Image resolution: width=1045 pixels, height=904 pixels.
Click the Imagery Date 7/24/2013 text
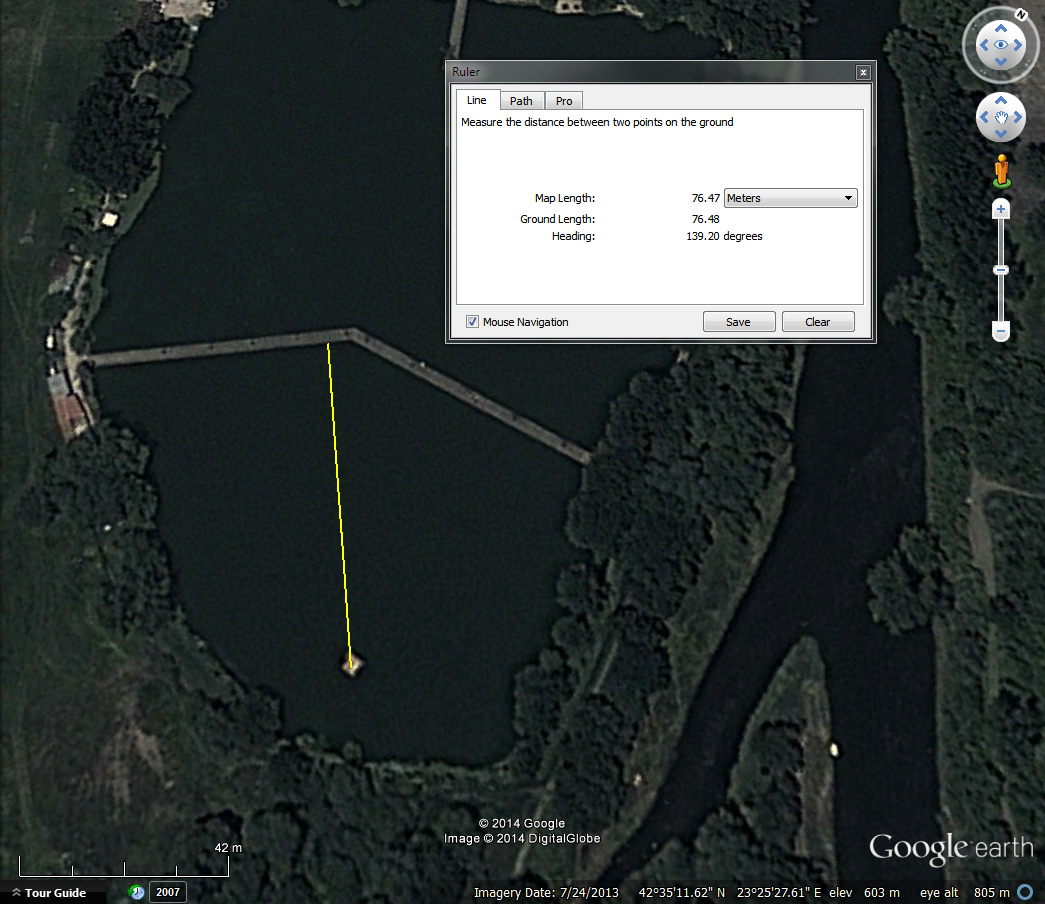546,893
